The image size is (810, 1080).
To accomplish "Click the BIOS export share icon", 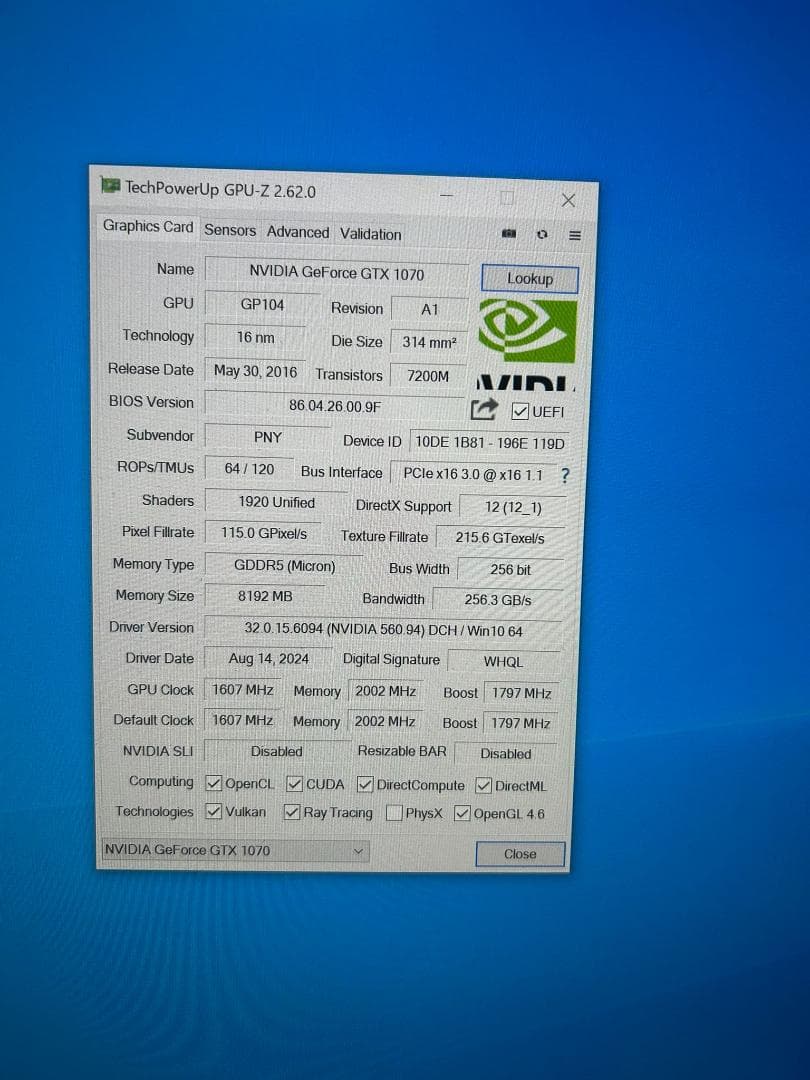I will [484, 409].
